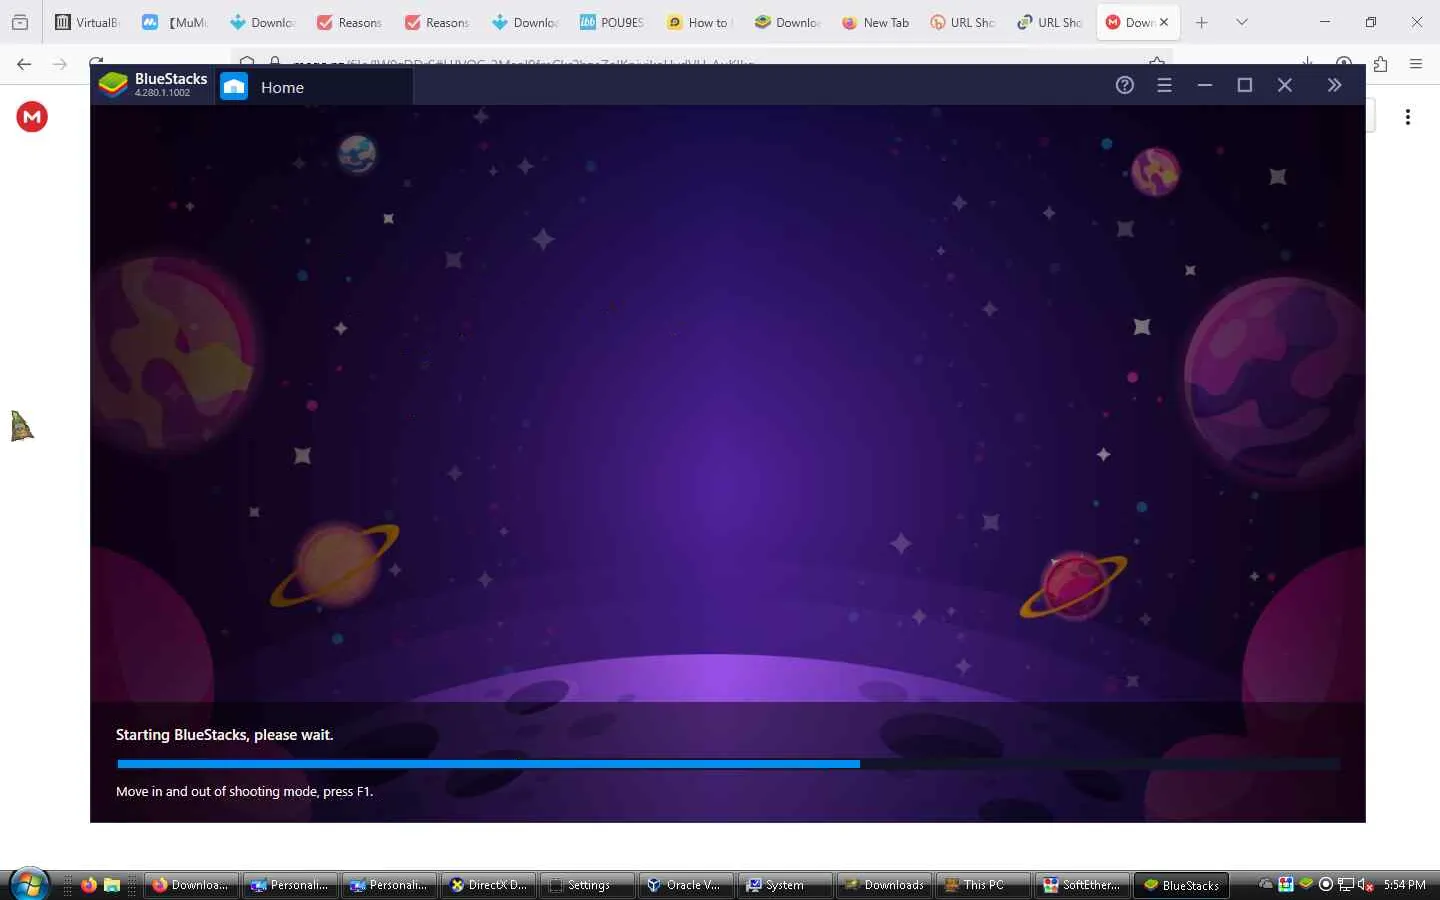Click the BlueStacks logo in title bar

(114, 86)
